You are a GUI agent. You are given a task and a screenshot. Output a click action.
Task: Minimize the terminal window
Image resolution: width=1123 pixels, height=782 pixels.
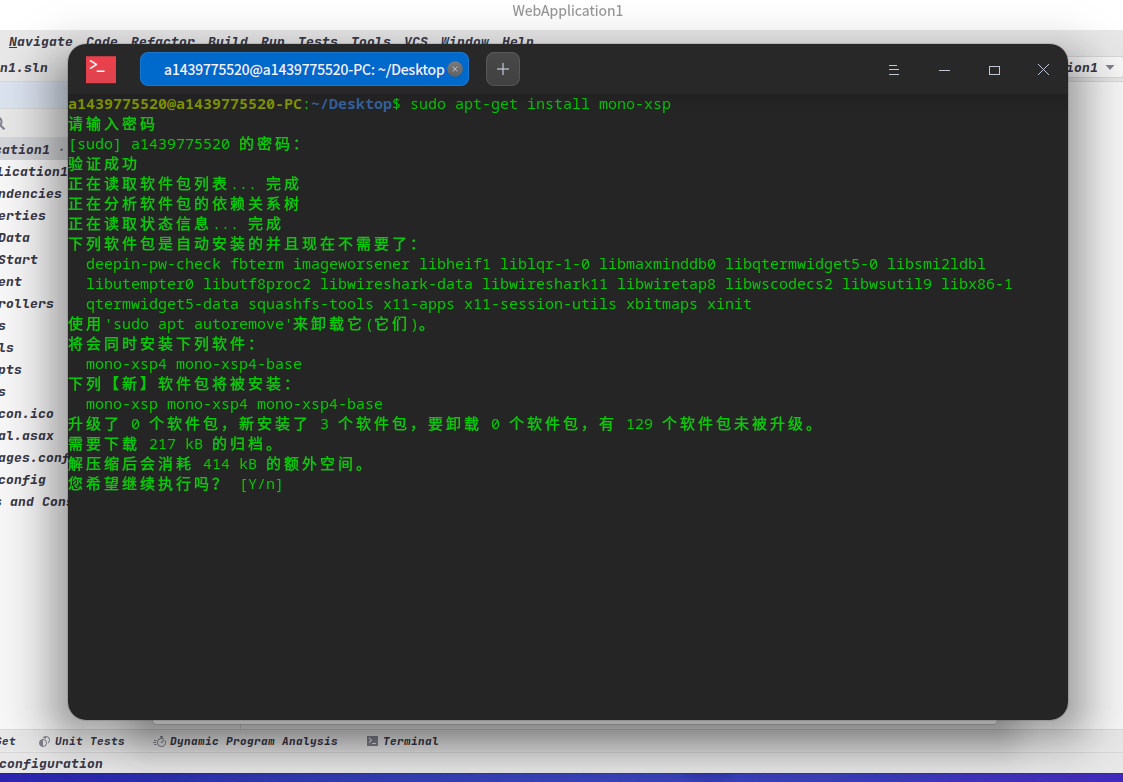tap(943, 69)
